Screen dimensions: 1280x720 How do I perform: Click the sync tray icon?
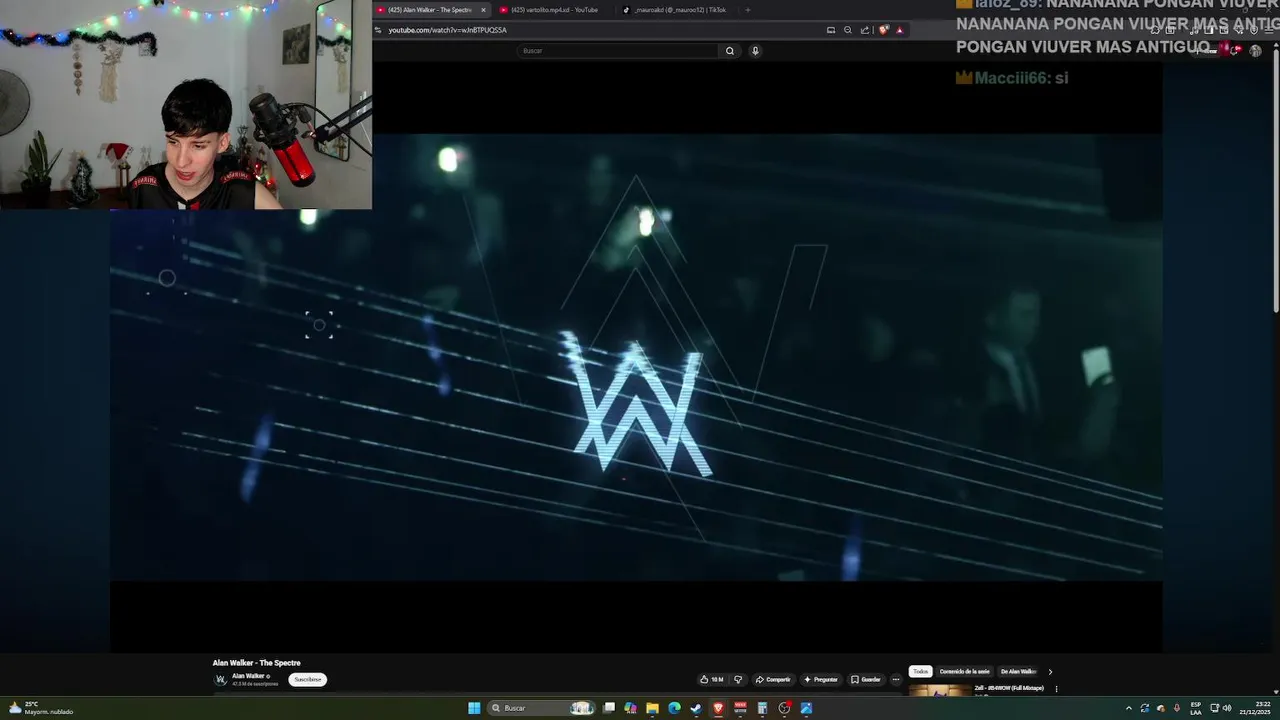(x=1145, y=708)
